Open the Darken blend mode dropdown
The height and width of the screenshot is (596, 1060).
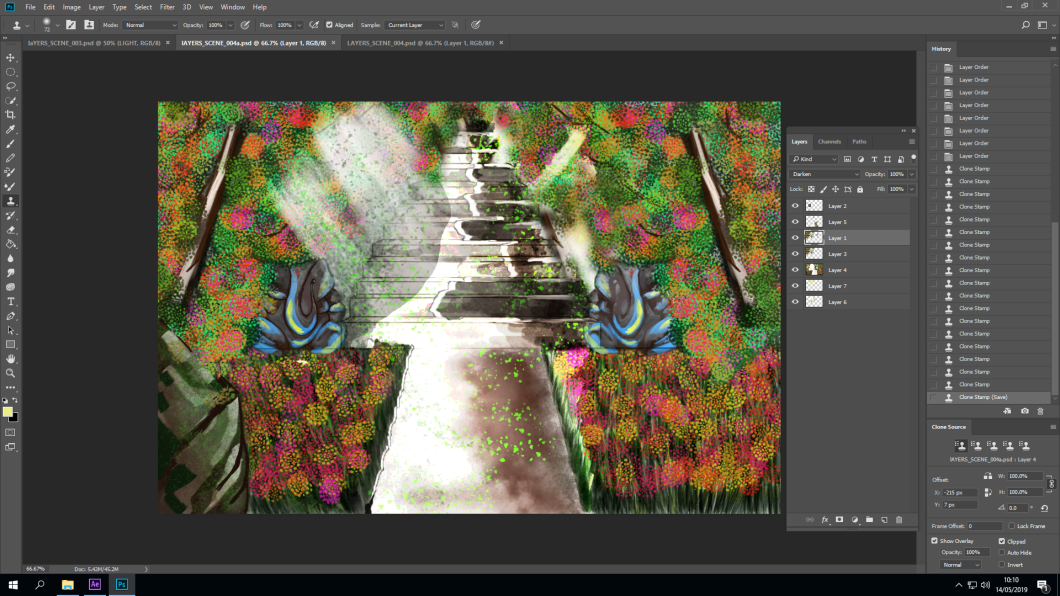(x=825, y=174)
